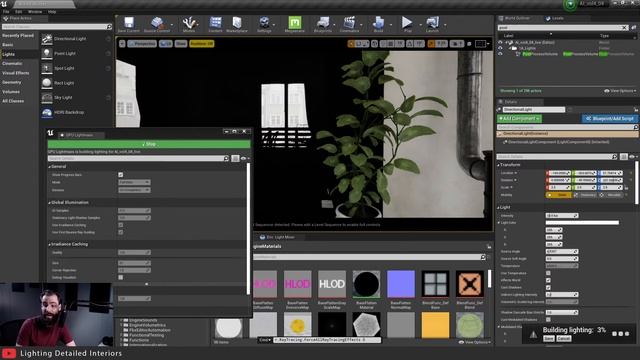Toggle visibility eye of PostProcessVolume row
This screenshot has height=360, width=640.
(x=500, y=54)
